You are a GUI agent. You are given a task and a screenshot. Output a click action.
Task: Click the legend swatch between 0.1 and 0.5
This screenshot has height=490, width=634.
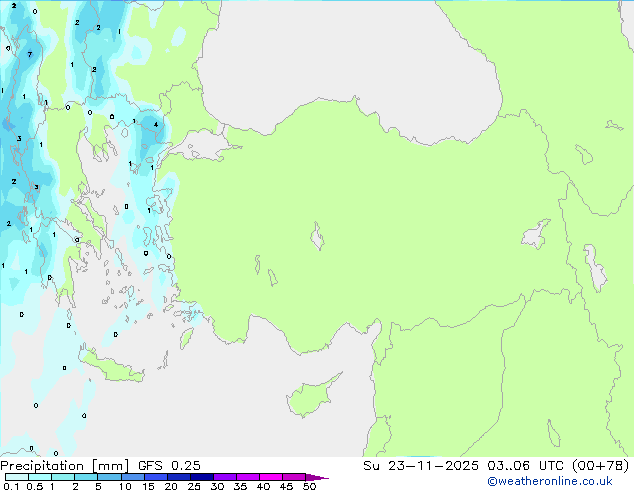pos(17,477)
